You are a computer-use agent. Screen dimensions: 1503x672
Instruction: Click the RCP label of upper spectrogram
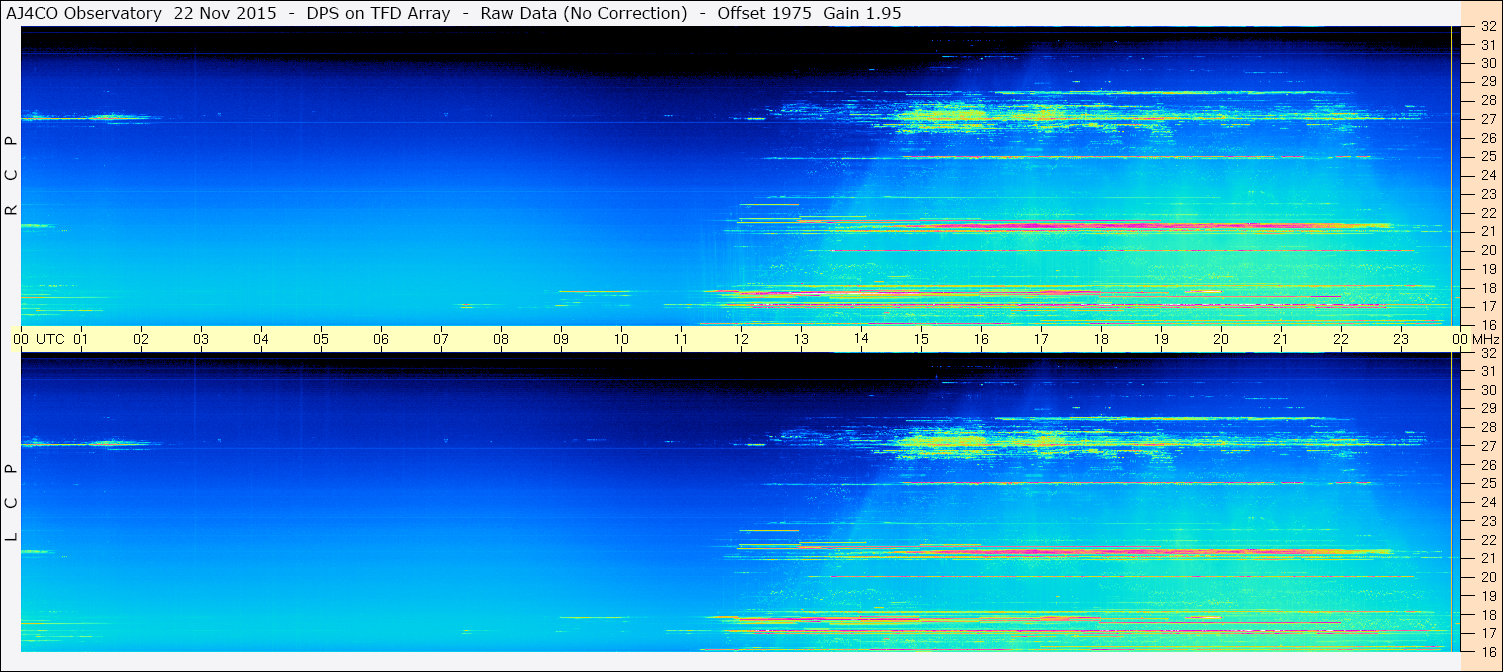click(x=12, y=175)
